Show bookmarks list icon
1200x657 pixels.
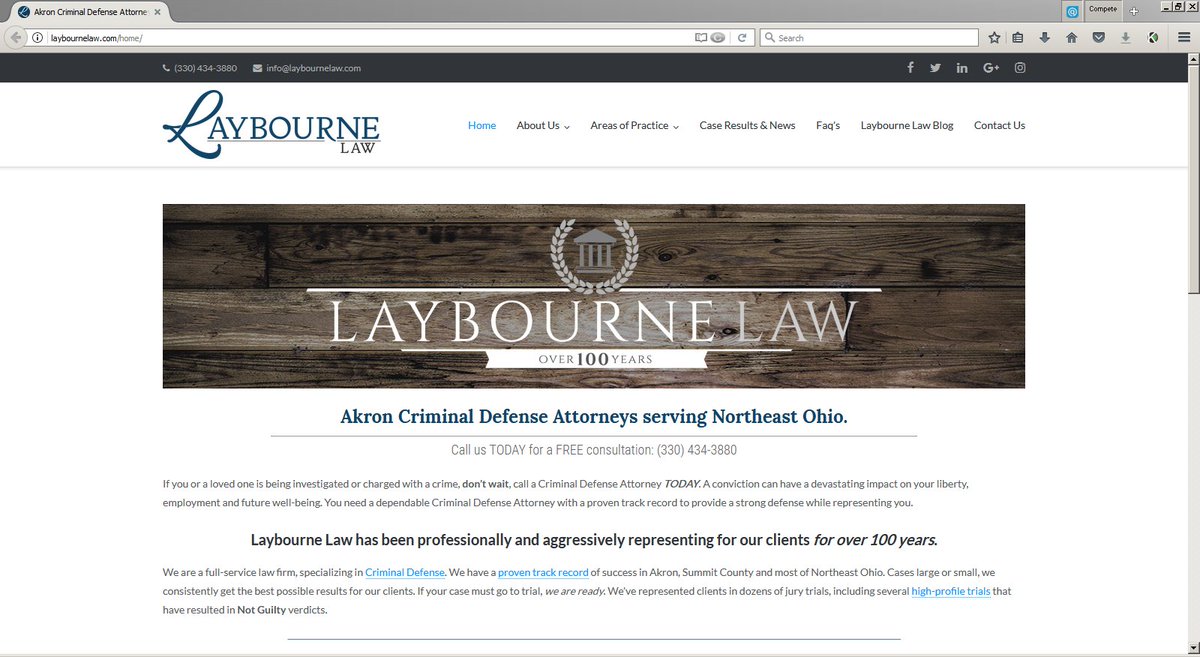(x=1018, y=38)
